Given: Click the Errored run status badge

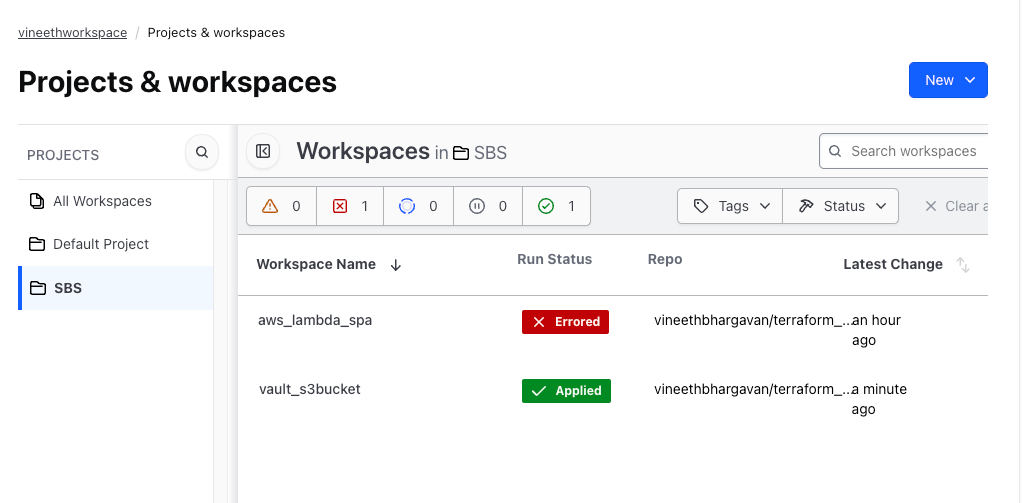Looking at the screenshot, I should point(565,322).
